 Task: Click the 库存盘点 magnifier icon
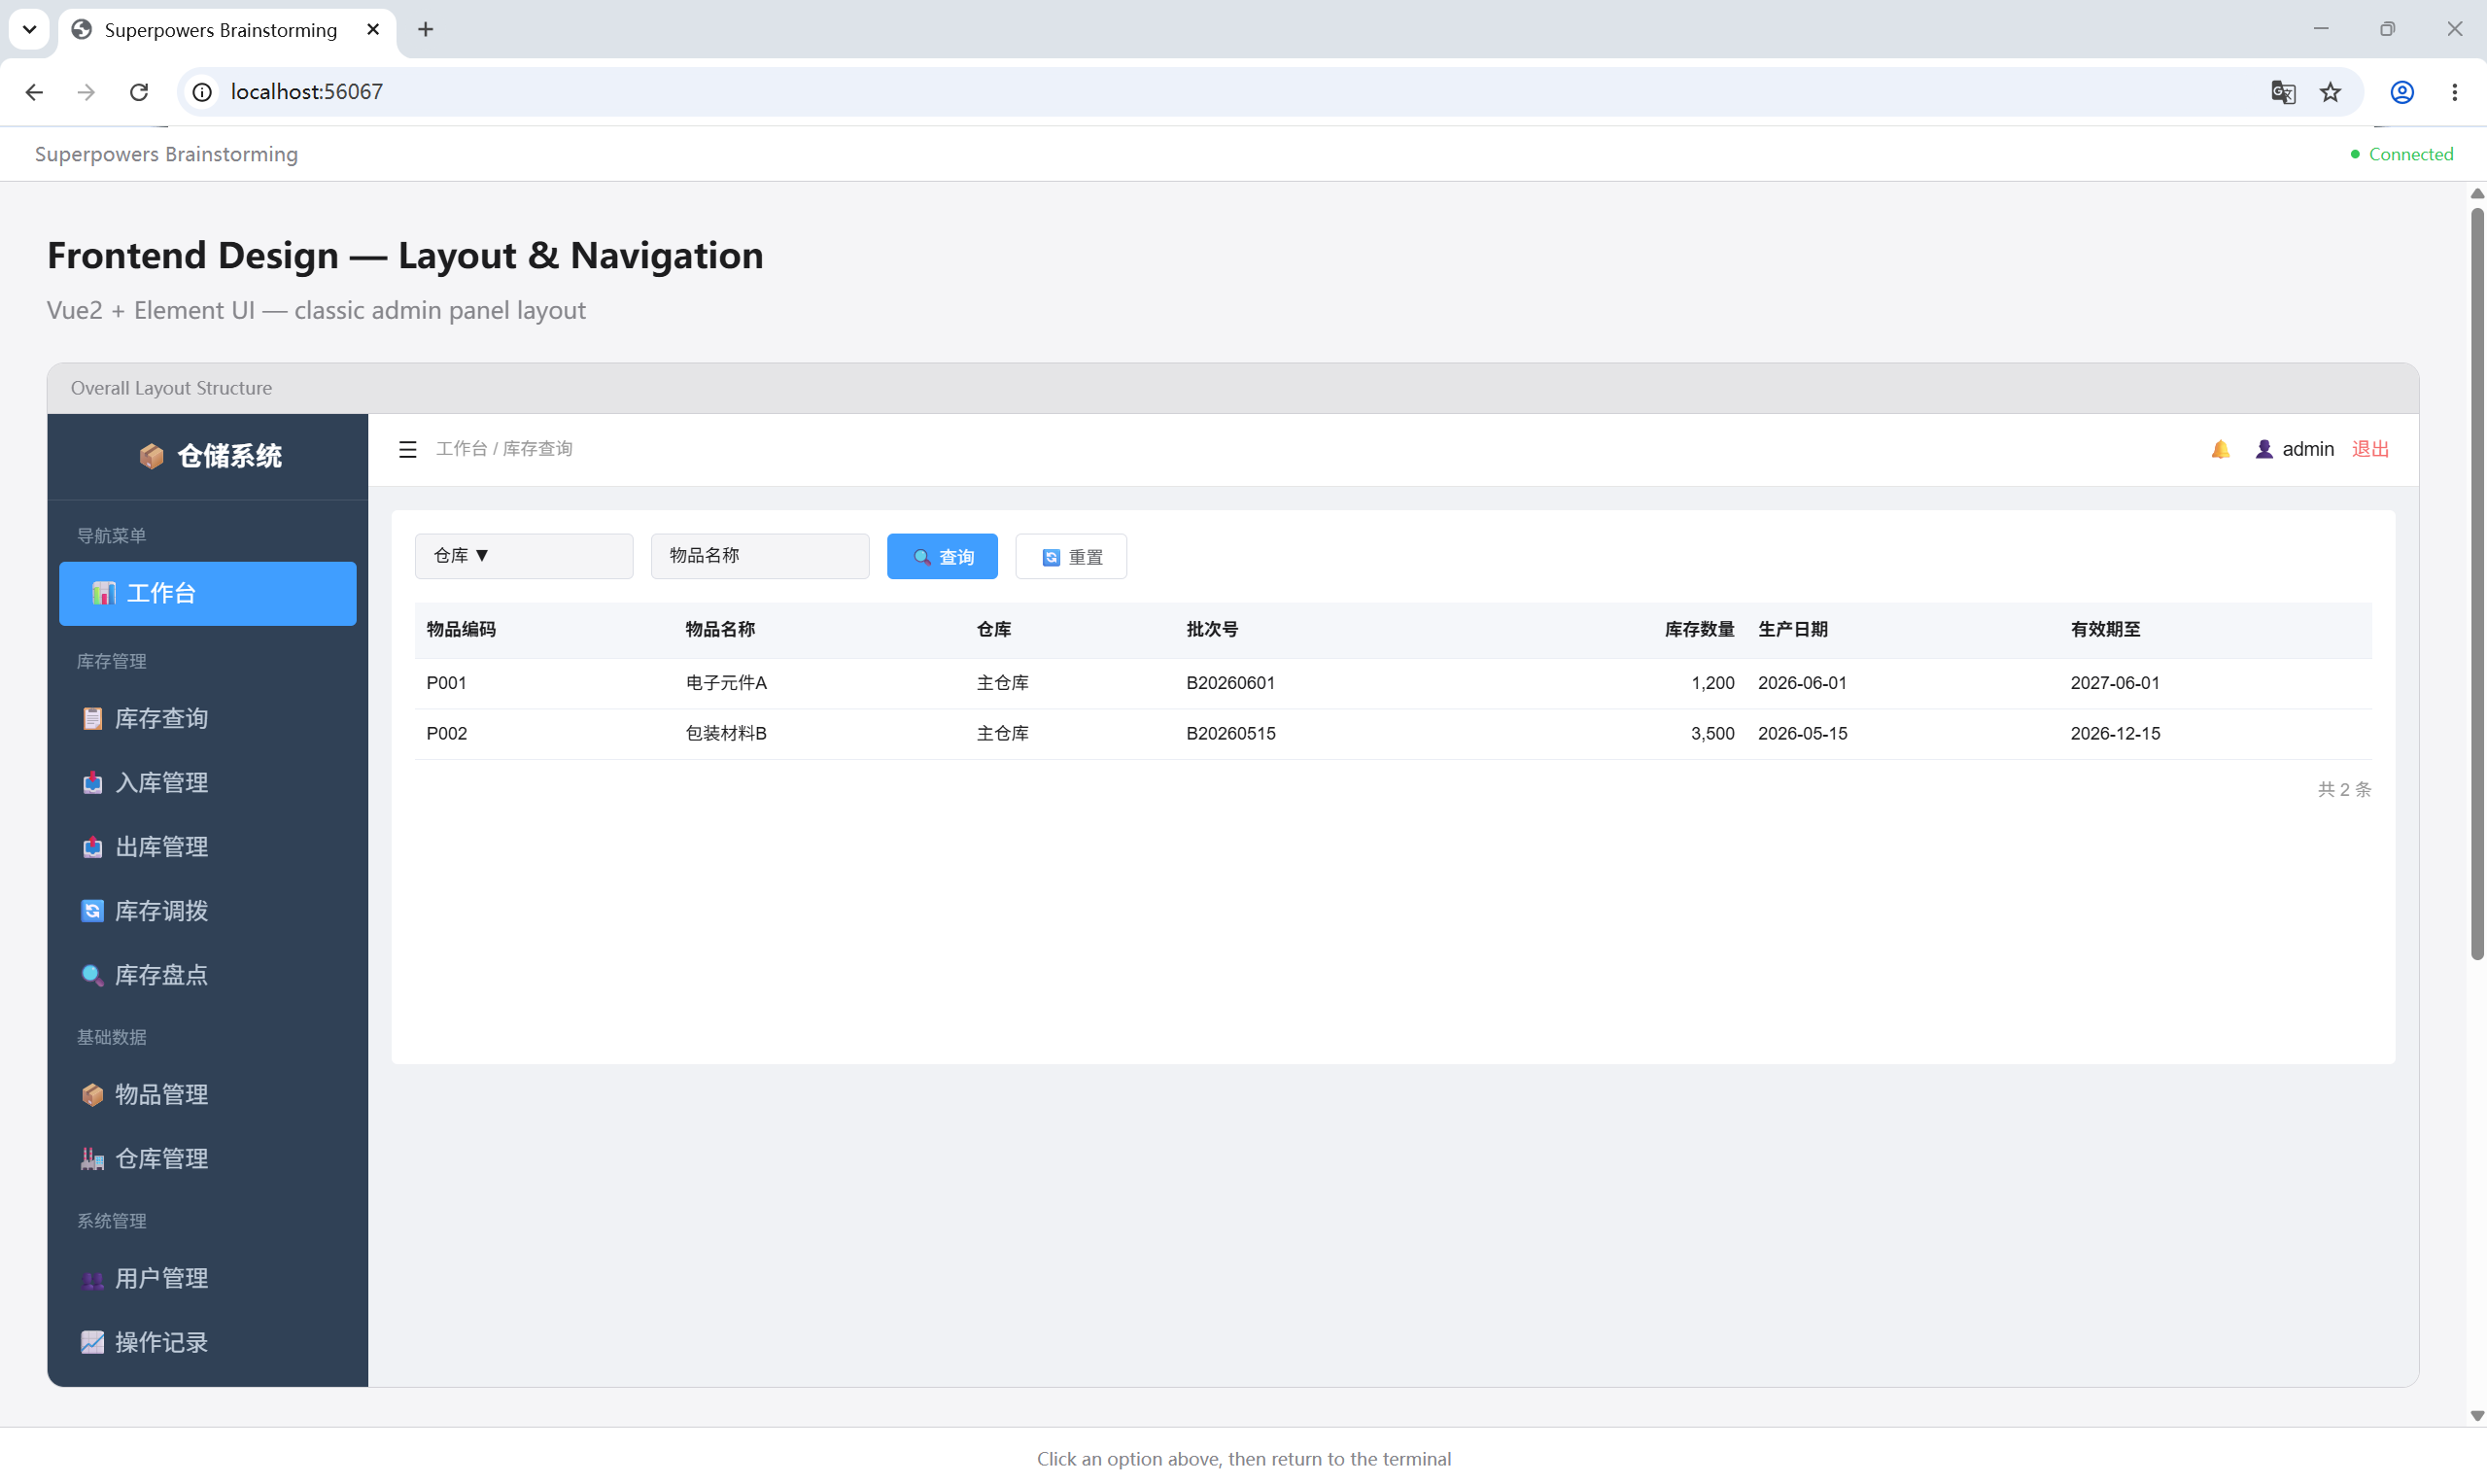tap(92, 974)
